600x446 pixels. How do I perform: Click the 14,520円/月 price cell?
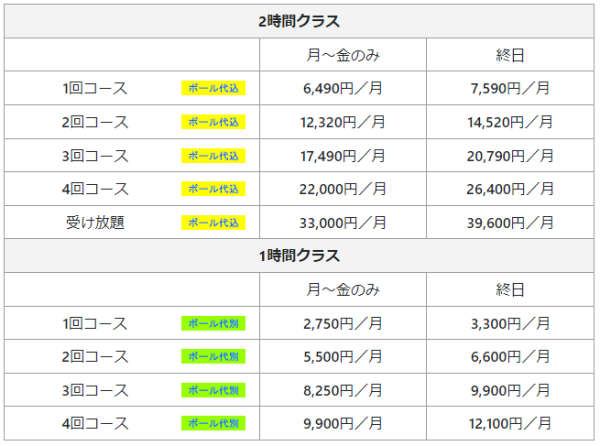(510, 122)
